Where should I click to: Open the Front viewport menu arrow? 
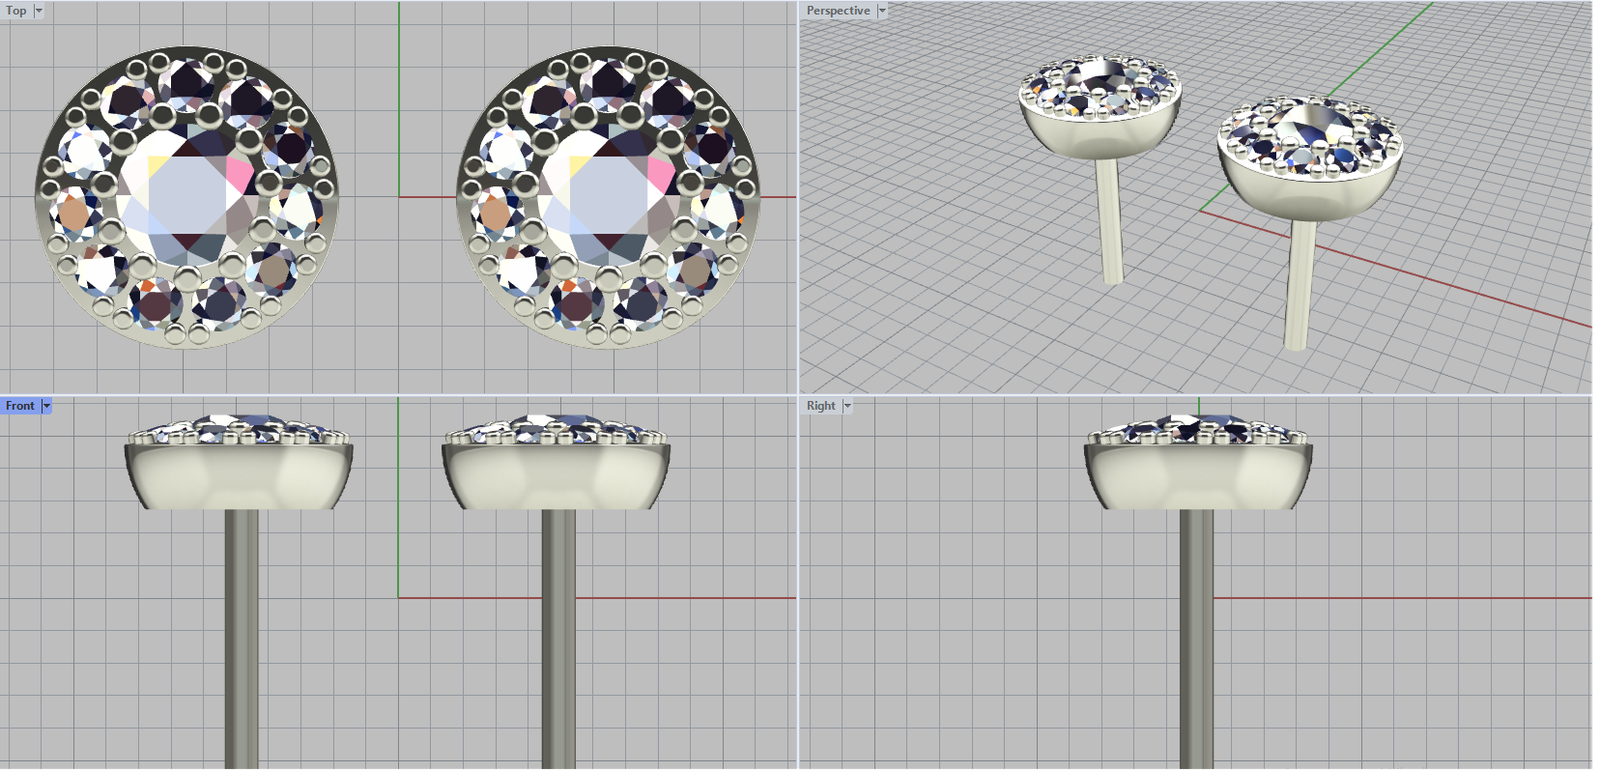point(46,406)
